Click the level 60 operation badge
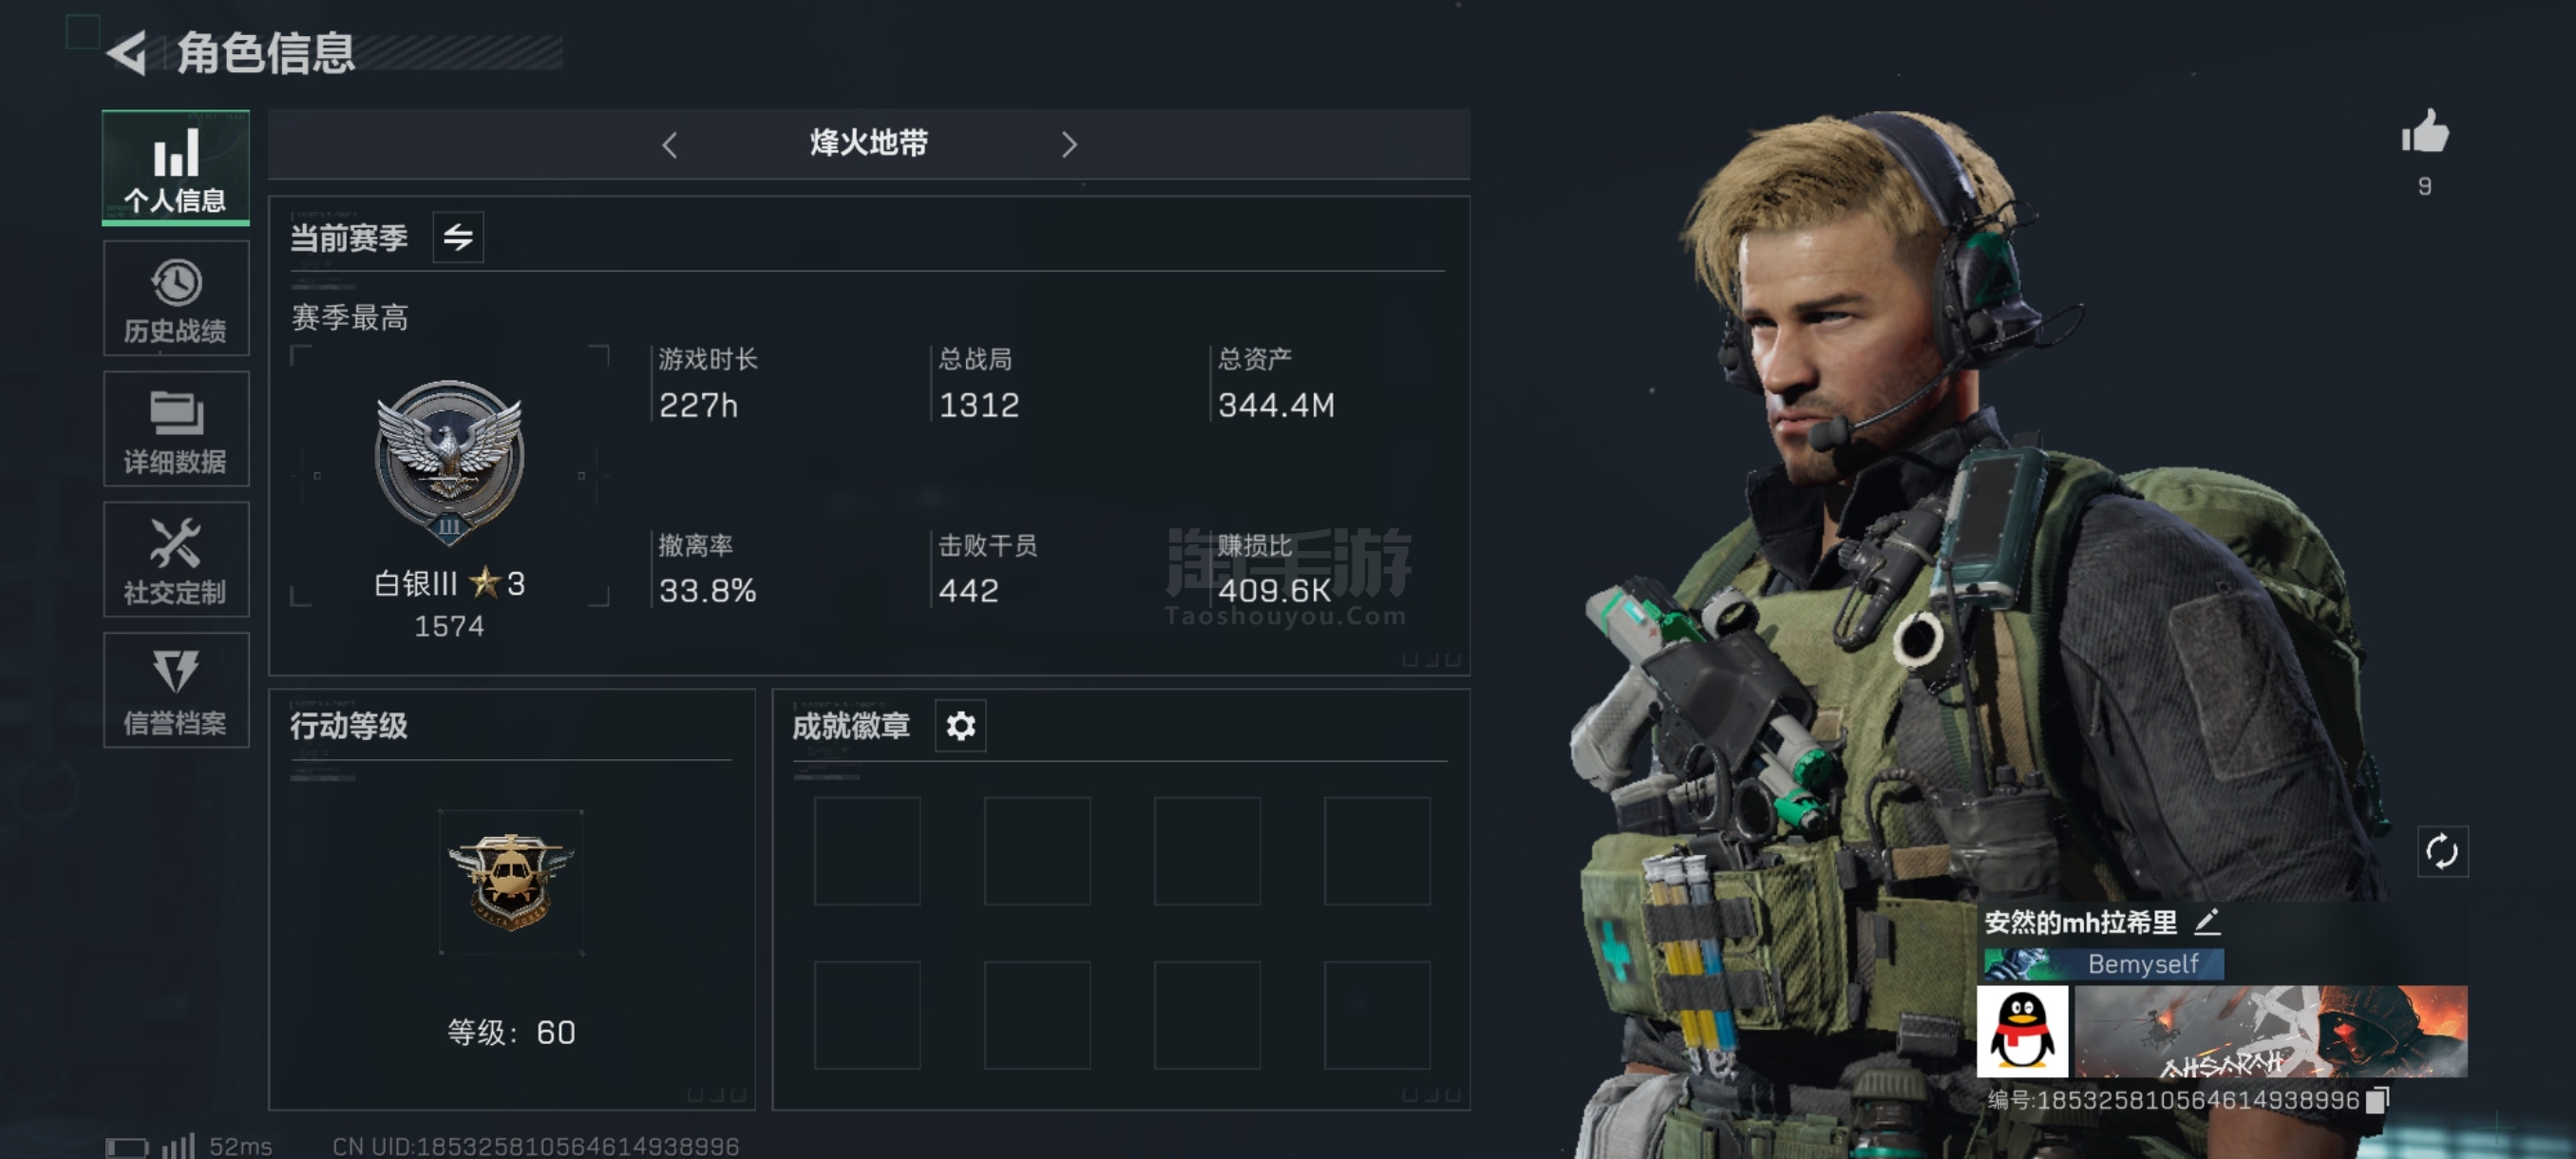This screenshot has height=1159, width=2576. [511, 882]
